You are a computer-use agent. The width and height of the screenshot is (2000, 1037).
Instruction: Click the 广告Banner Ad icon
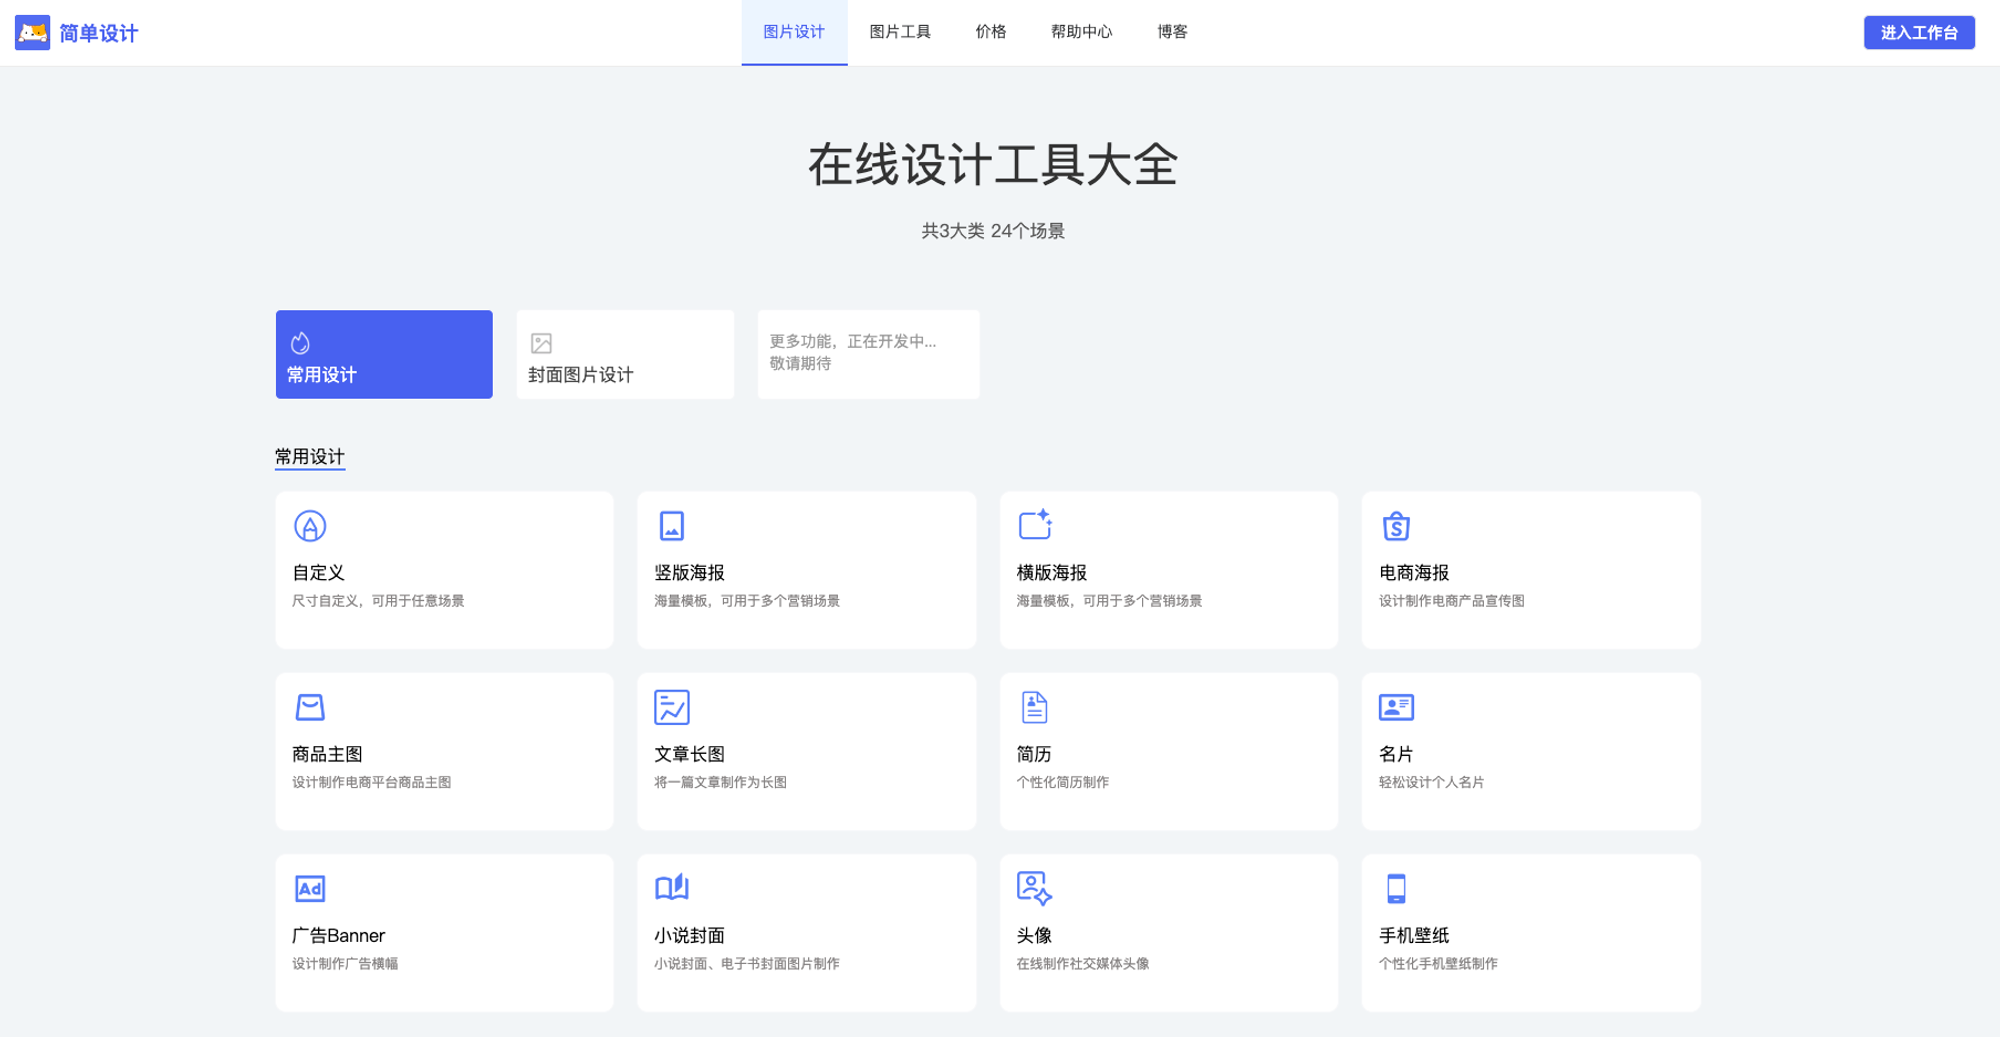(310, 888)
